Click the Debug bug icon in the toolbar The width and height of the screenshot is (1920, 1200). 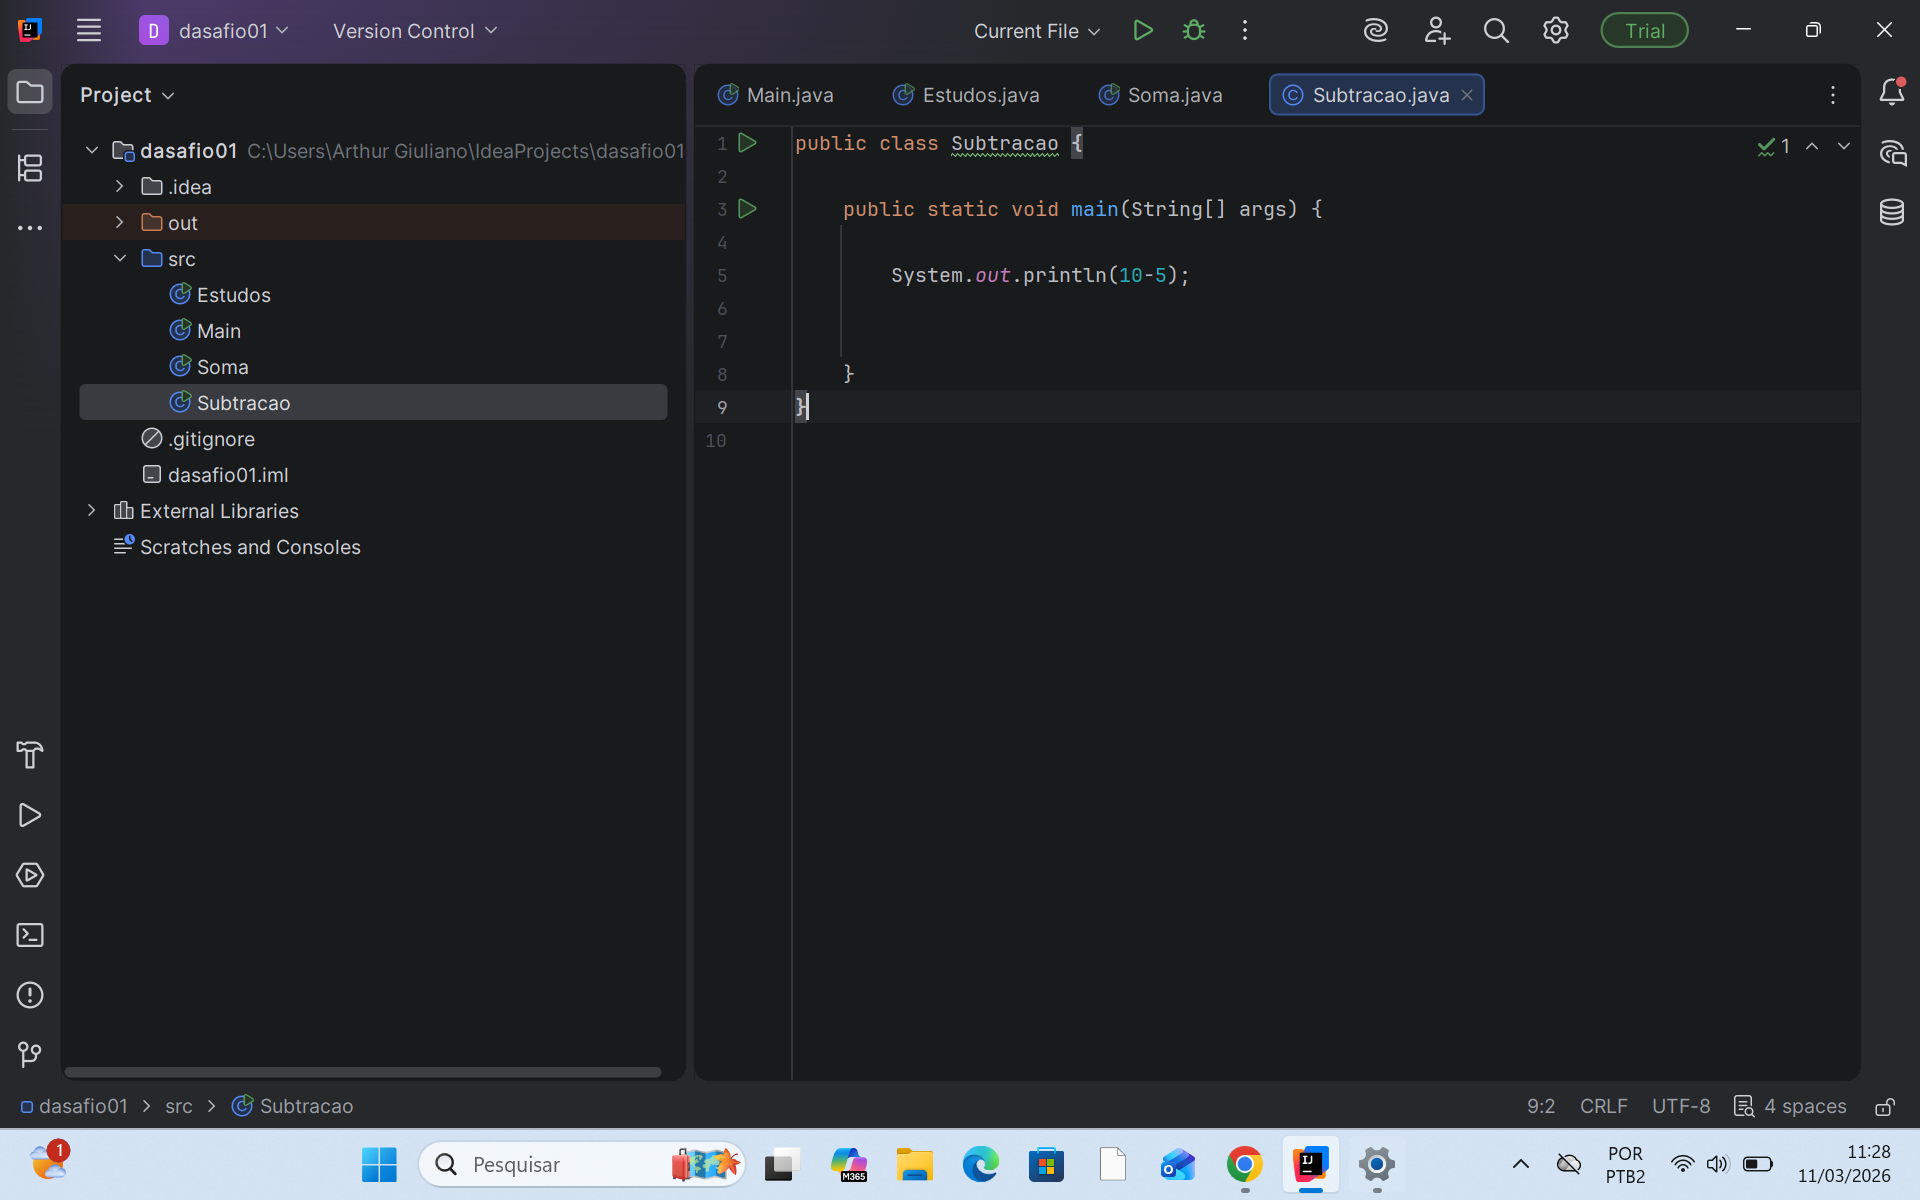tap(1193, 31)
